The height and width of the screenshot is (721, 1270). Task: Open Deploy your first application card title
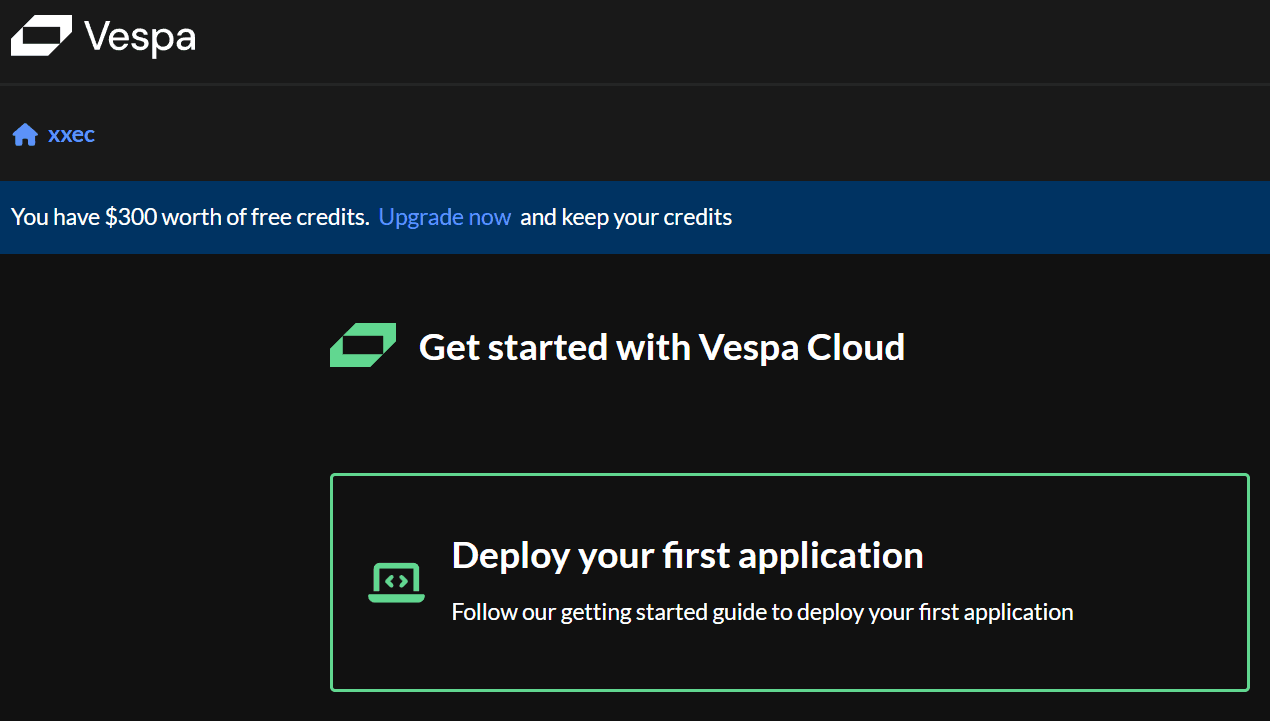(688, 555)
